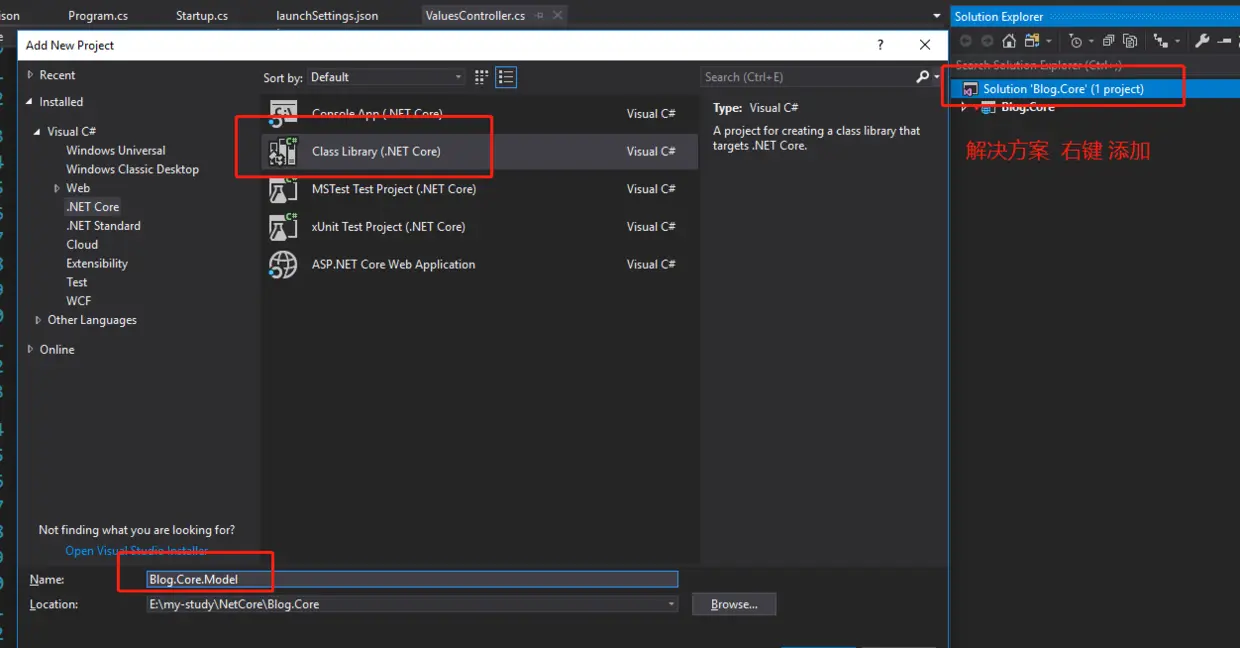Select Solution 'Blog.Core' (1 project) node
The height and width of the screenshot is (648, 1240).
(x=1095, y=89)
